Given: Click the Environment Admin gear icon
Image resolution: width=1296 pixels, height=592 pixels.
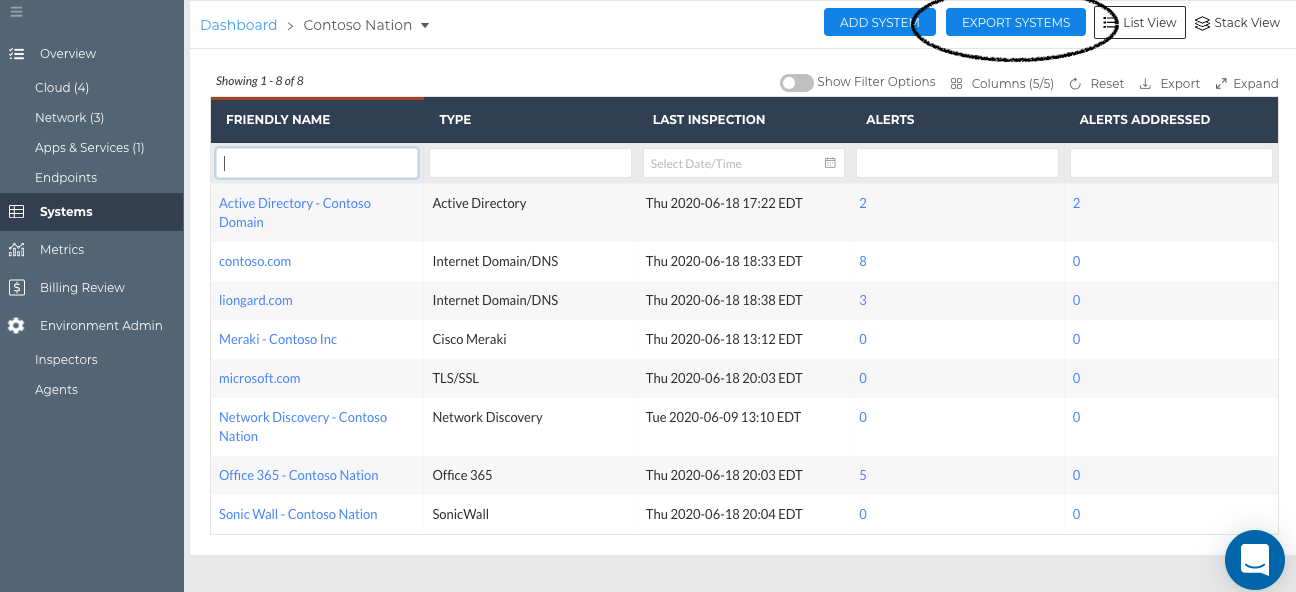Looking at the screenshot, I should point(16,326).
